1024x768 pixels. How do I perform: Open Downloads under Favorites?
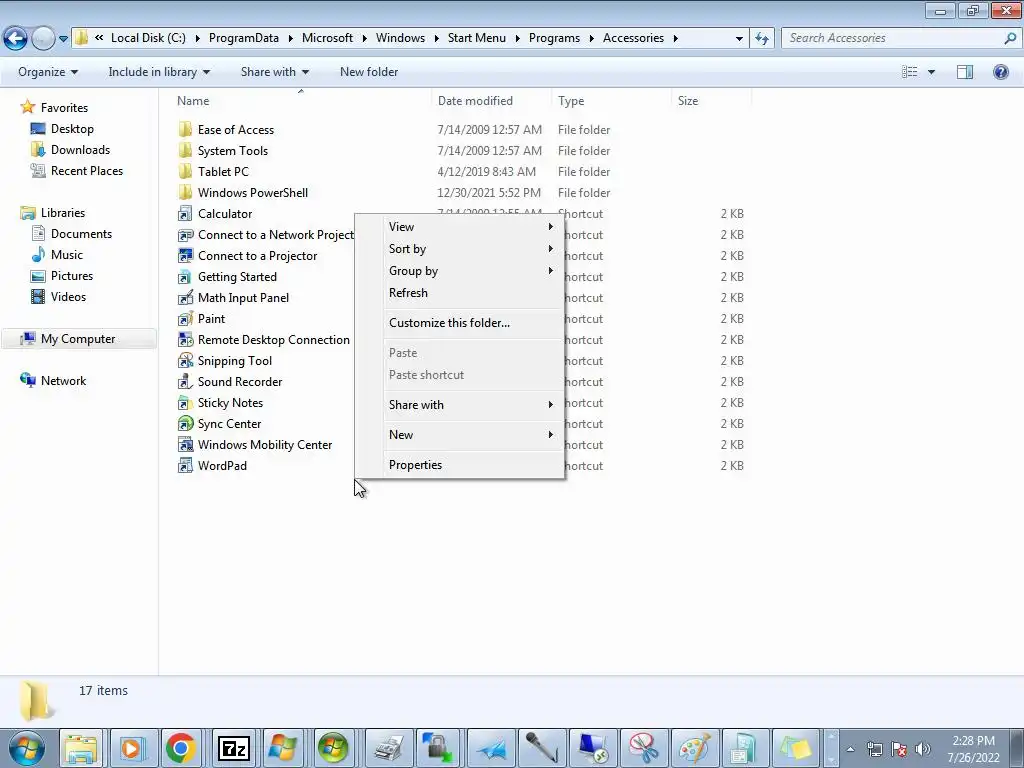[80, 150]
